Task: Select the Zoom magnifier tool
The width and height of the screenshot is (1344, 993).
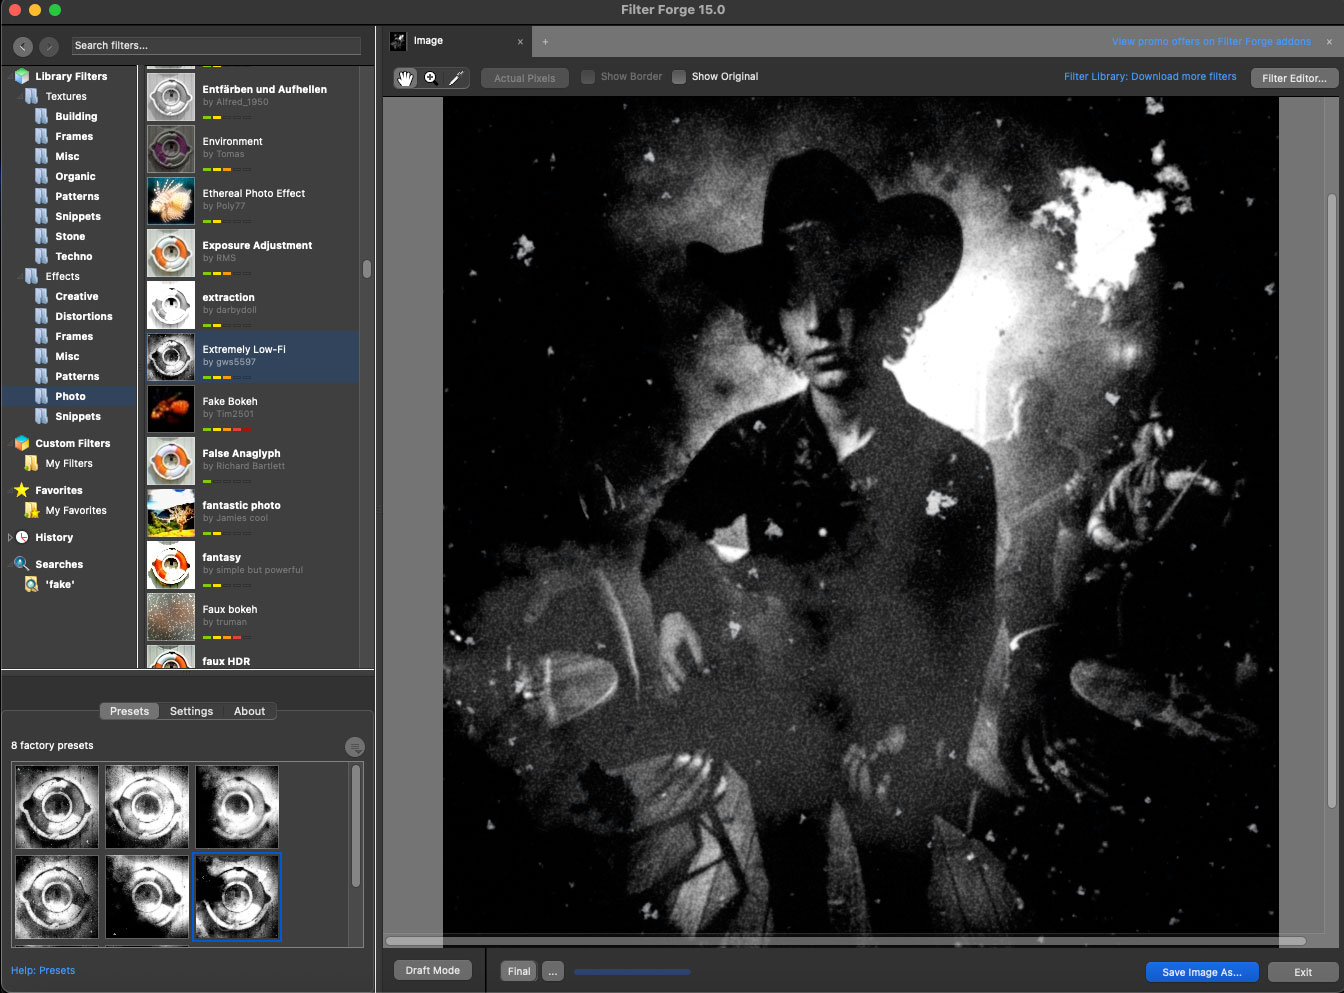Action: pyautogui.click(x=431, y=78)
